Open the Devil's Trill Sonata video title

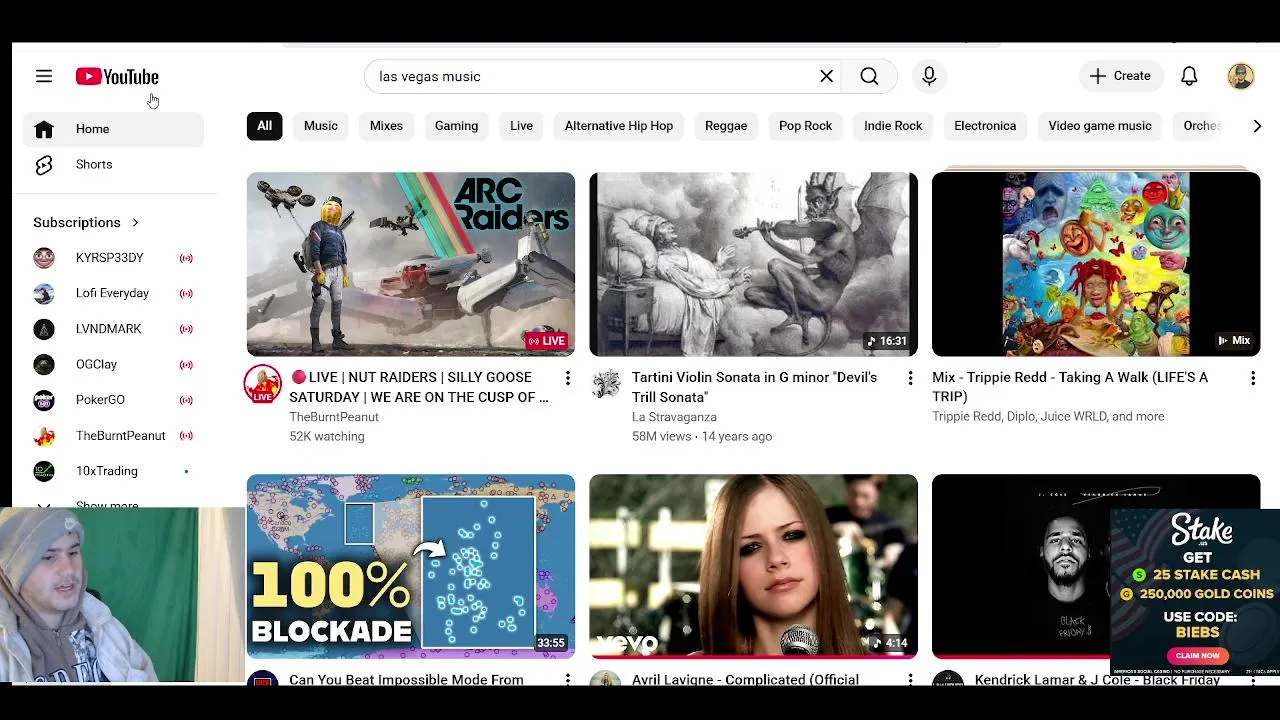pyautogui.click(x=755, y=387)
